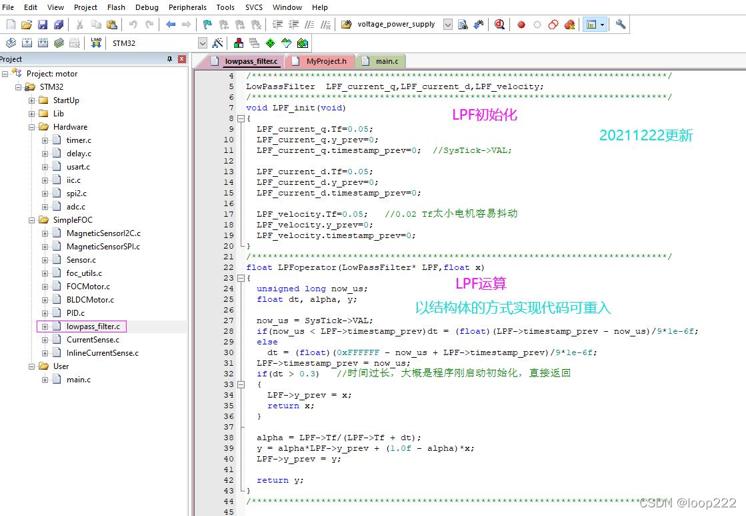The height and width of the screenshot is (516, 746).
Task: Build target files using the Build icon
Action: pyautogui.click(x=27, y=43)
